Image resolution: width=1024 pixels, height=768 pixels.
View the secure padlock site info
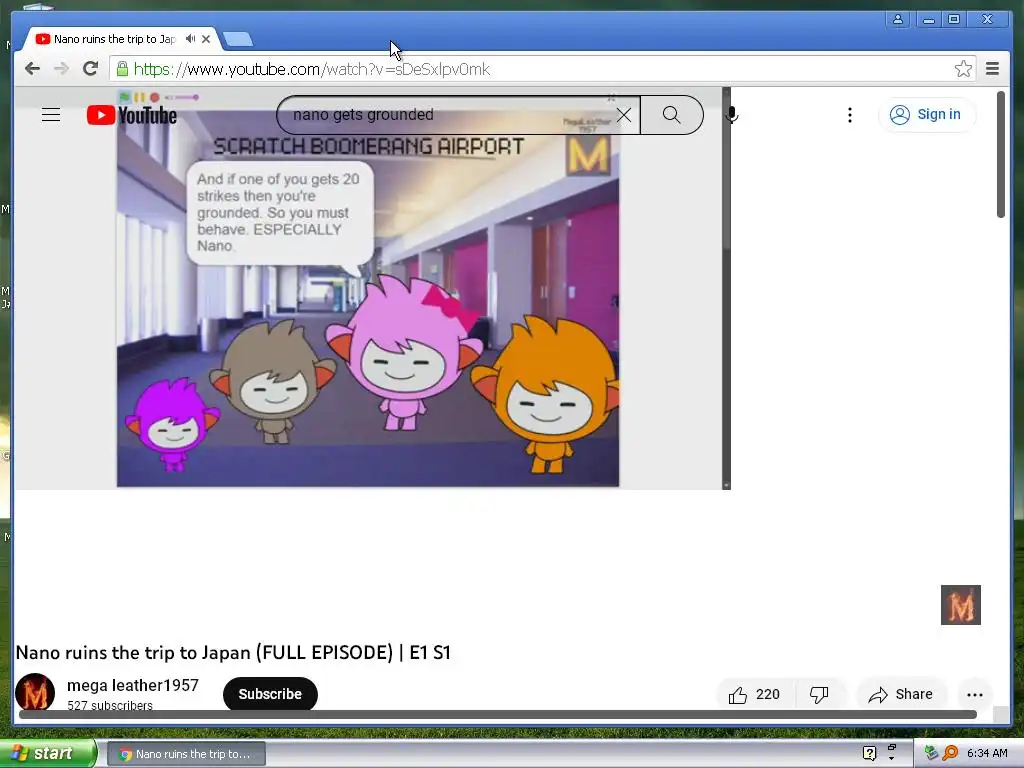click(x=121, y=69)
